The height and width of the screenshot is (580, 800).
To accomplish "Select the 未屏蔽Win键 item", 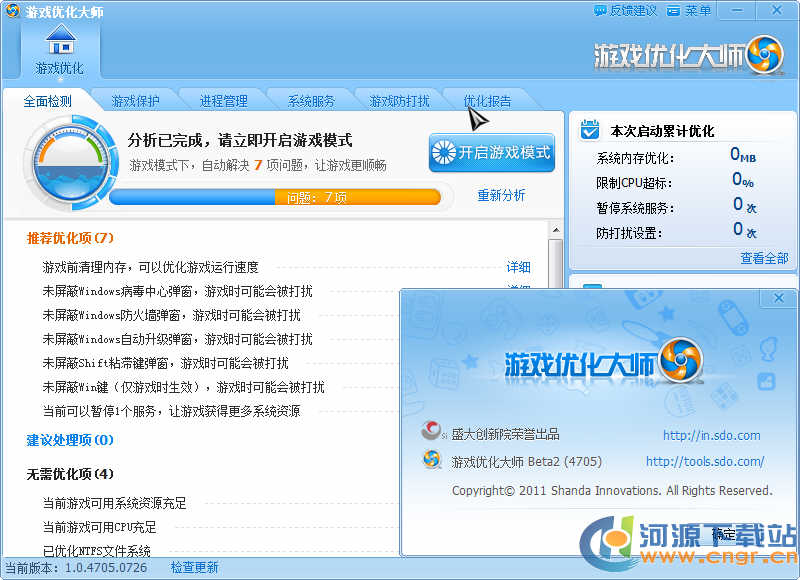I will (183, 387).
